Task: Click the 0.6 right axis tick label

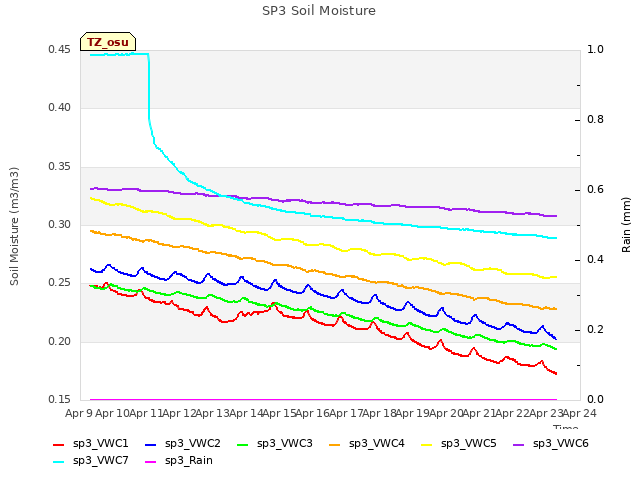Action: (x=596, y=189)
